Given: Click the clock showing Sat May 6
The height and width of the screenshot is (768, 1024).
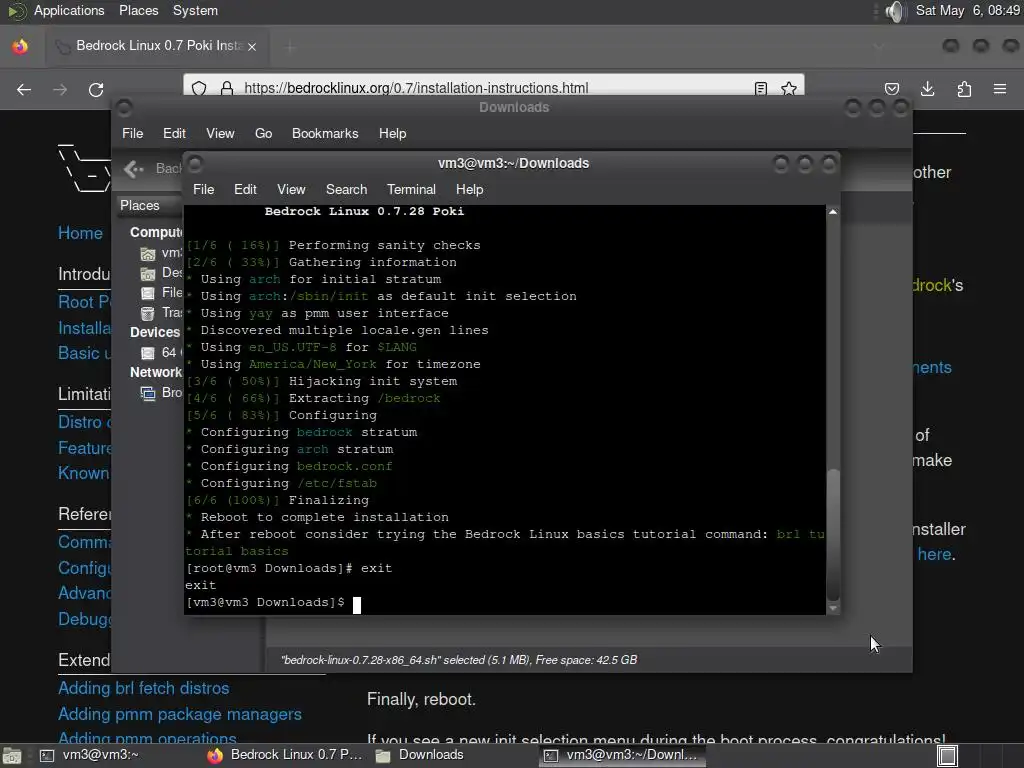Looking at the screenshot, I should pyautogui.click(x=968, y=10).
